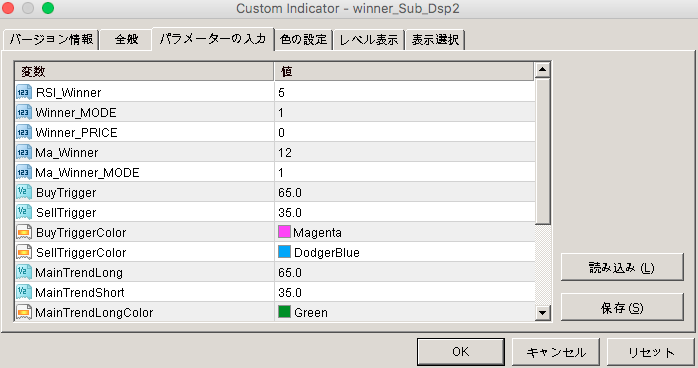Click the scrollbar down arrow
Screen dimensions: 698x368
point(542,313)
